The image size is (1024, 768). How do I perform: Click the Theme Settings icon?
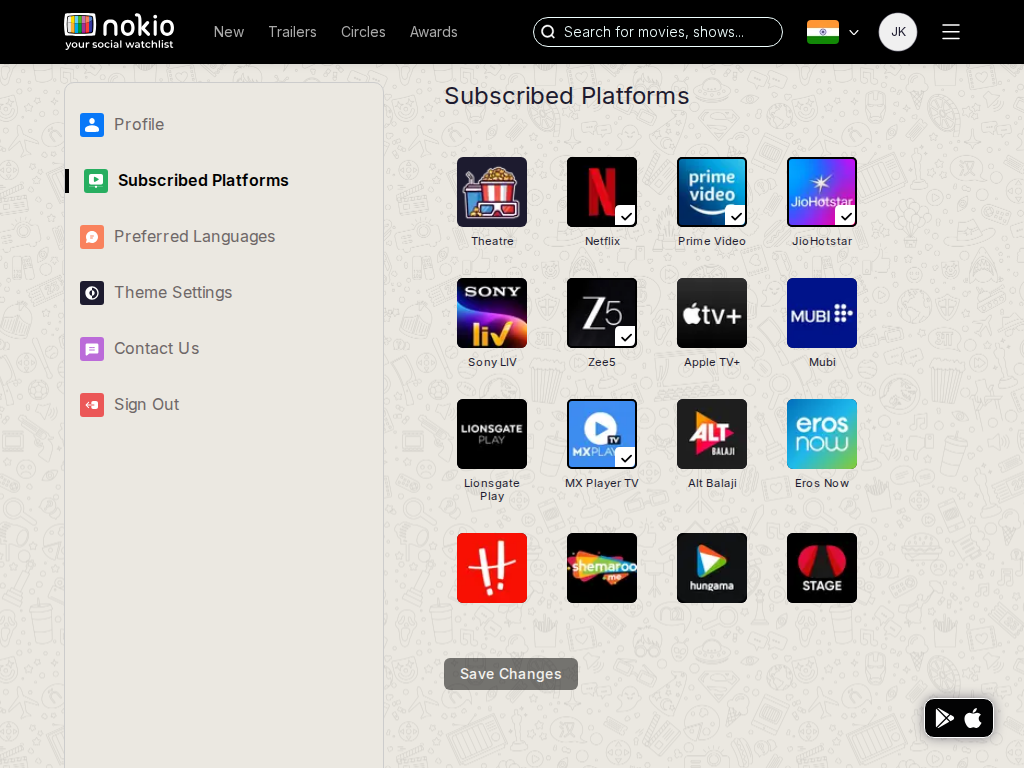92,293
